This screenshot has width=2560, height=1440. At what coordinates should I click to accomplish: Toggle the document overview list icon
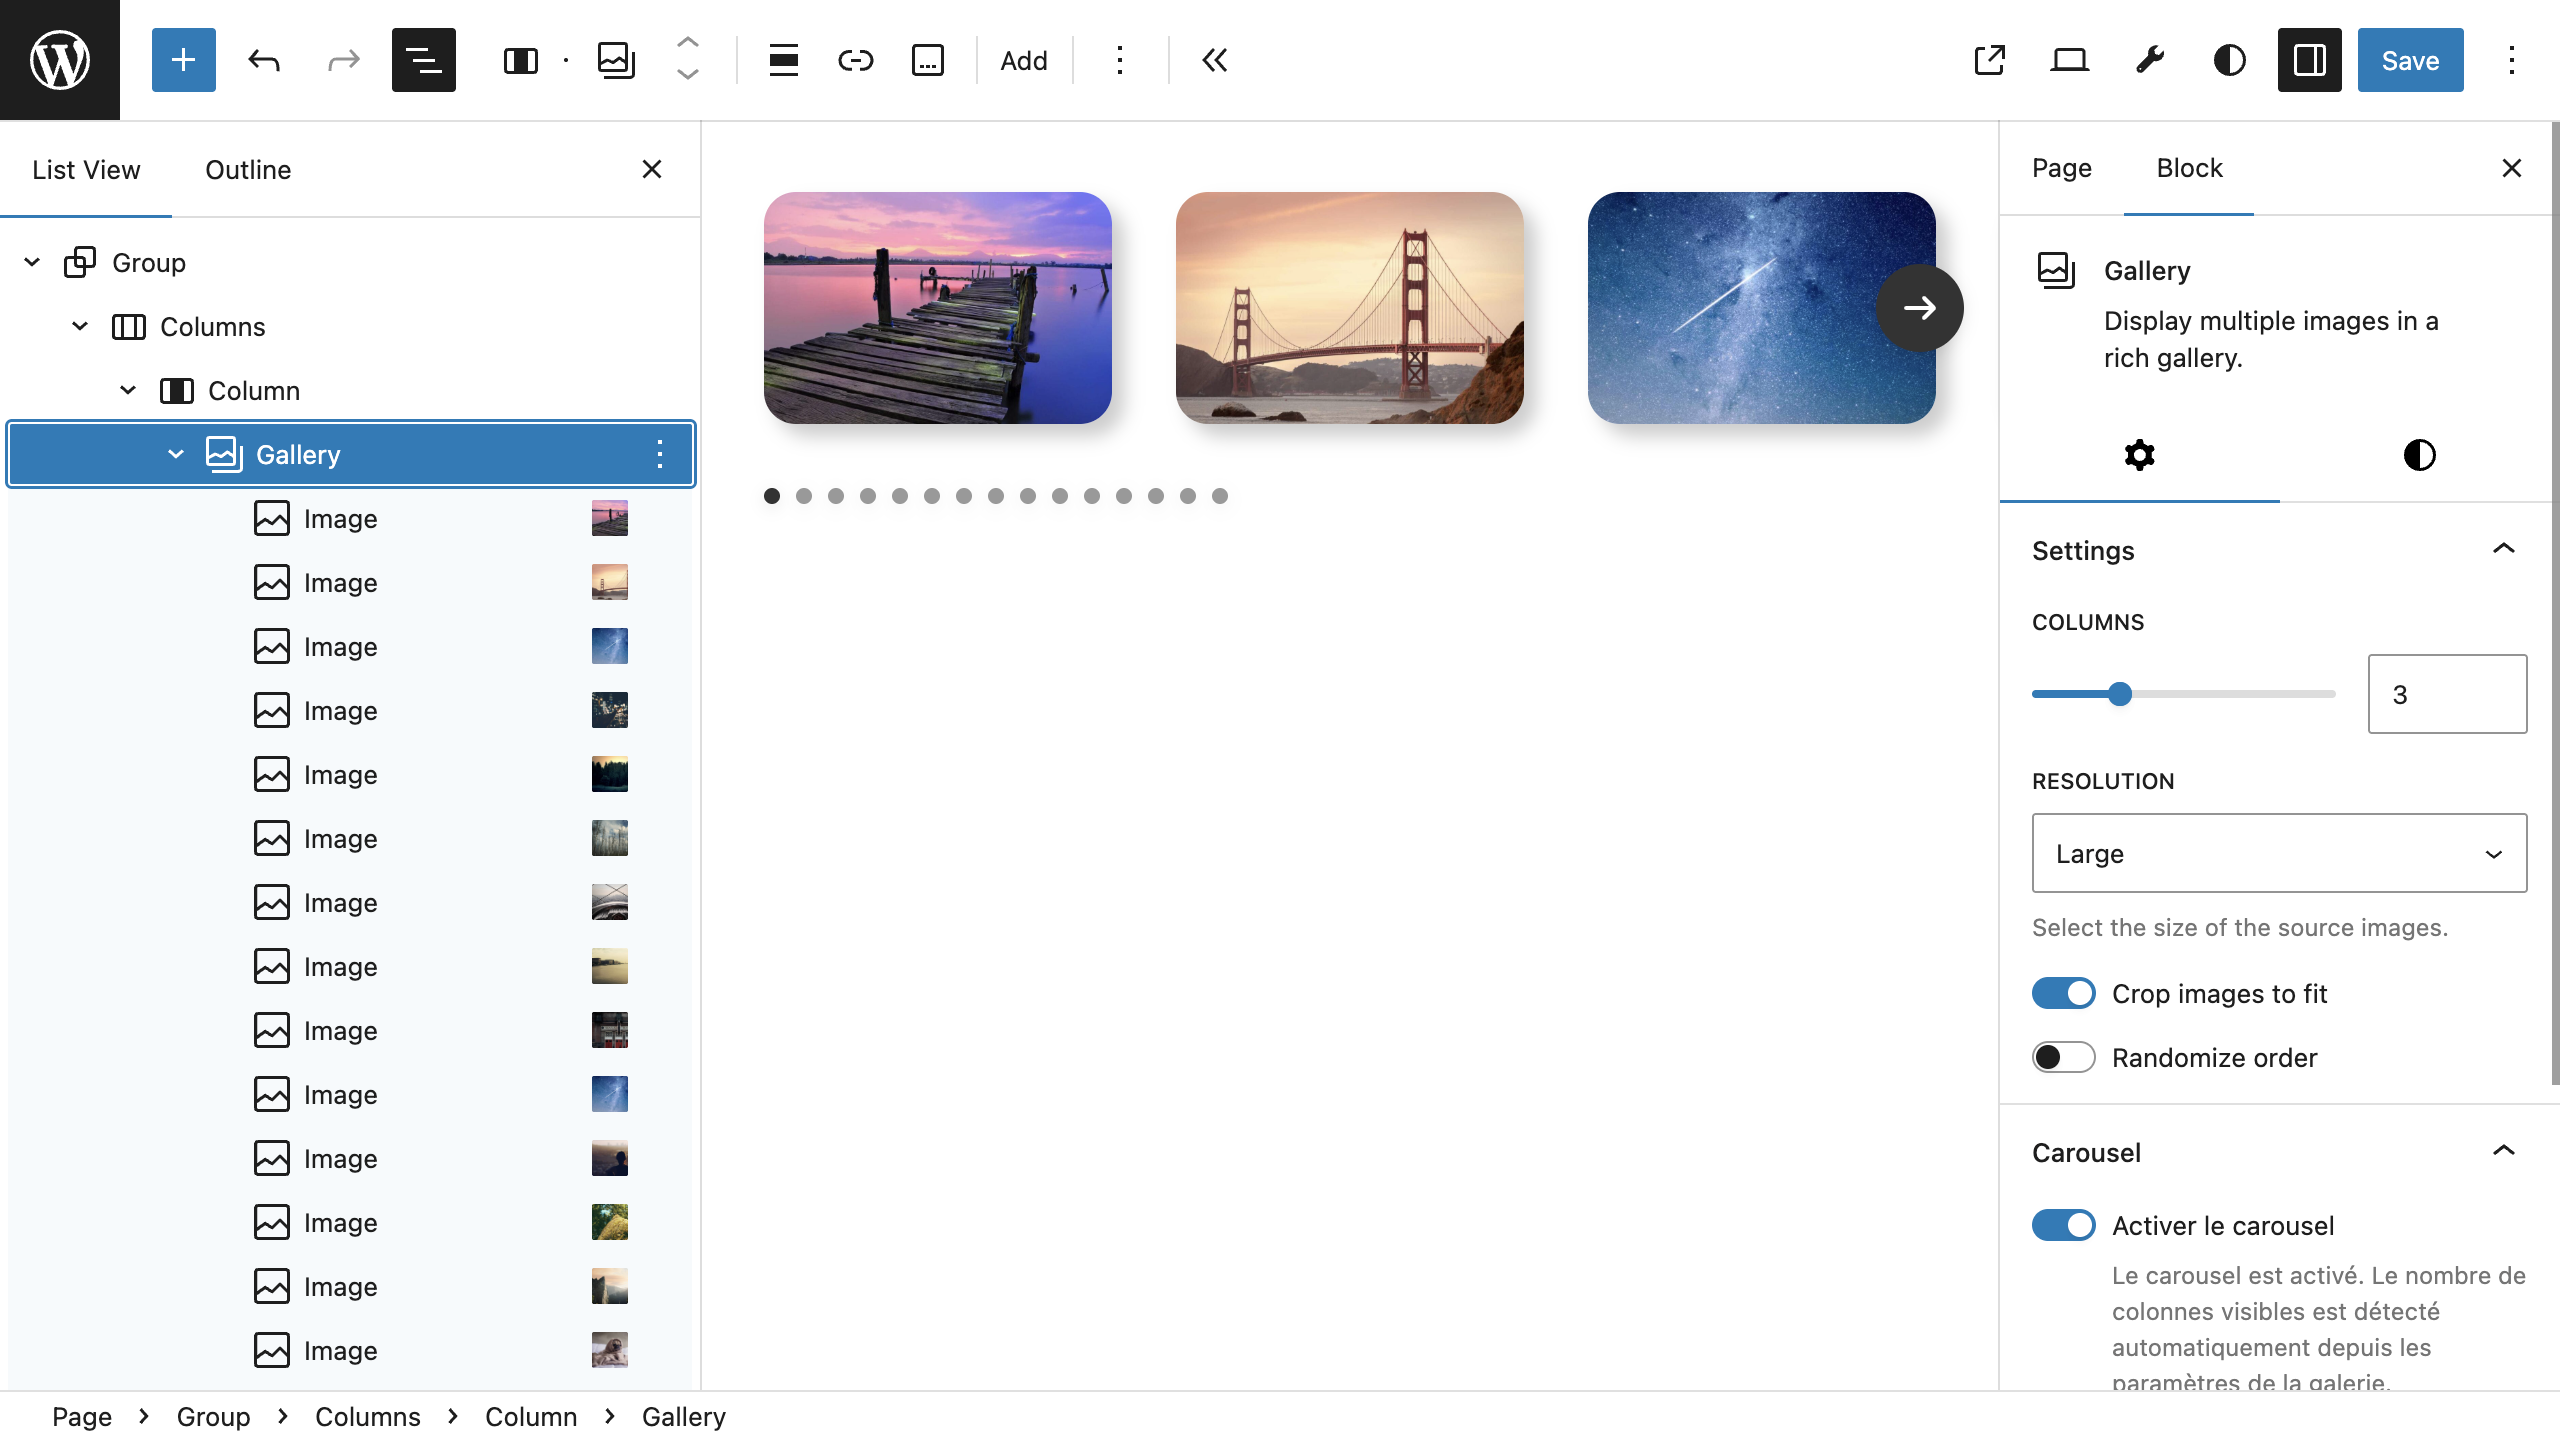(423, 60)
